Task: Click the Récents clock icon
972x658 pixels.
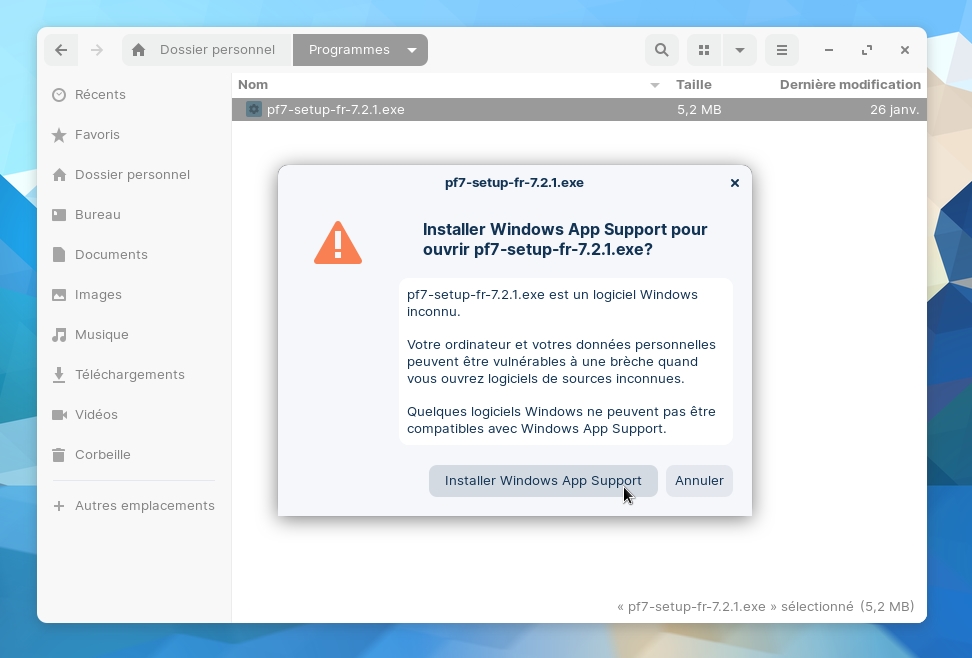Action: pos(59,94)
